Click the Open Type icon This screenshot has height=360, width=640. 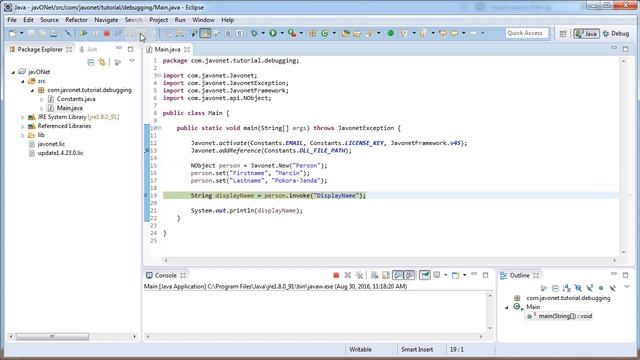346,33
